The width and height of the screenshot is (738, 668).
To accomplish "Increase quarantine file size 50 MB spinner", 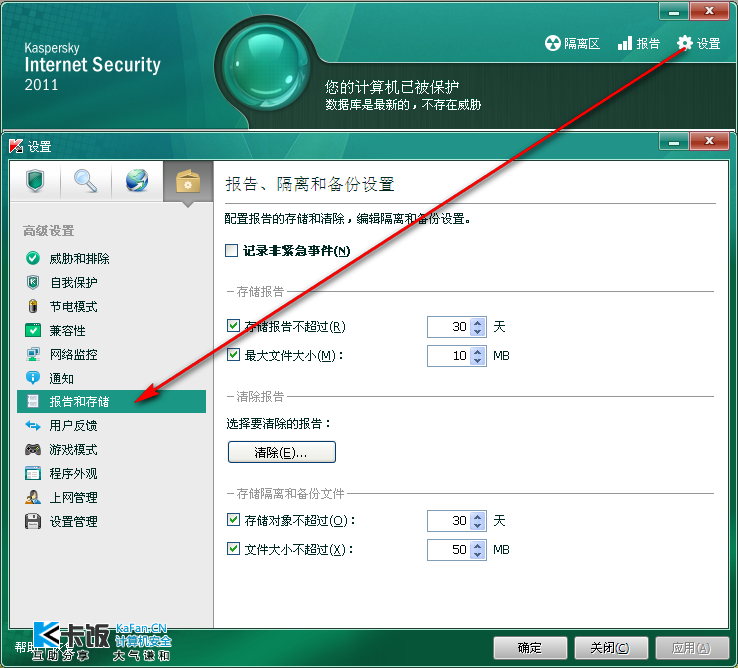I will 478,545.
